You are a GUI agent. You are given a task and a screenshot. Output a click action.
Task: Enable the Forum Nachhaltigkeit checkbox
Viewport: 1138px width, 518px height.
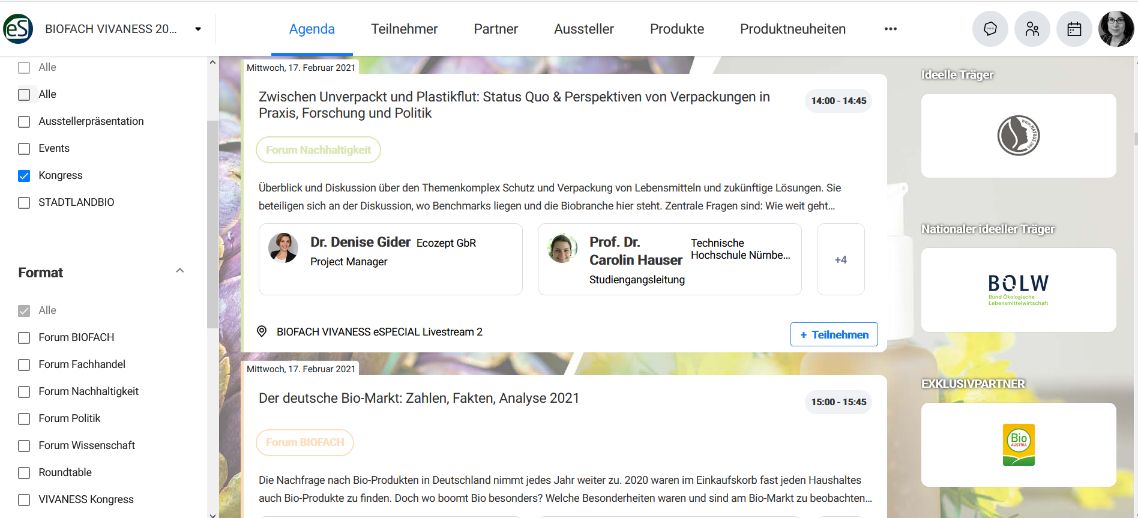click(x=25, y=392)
